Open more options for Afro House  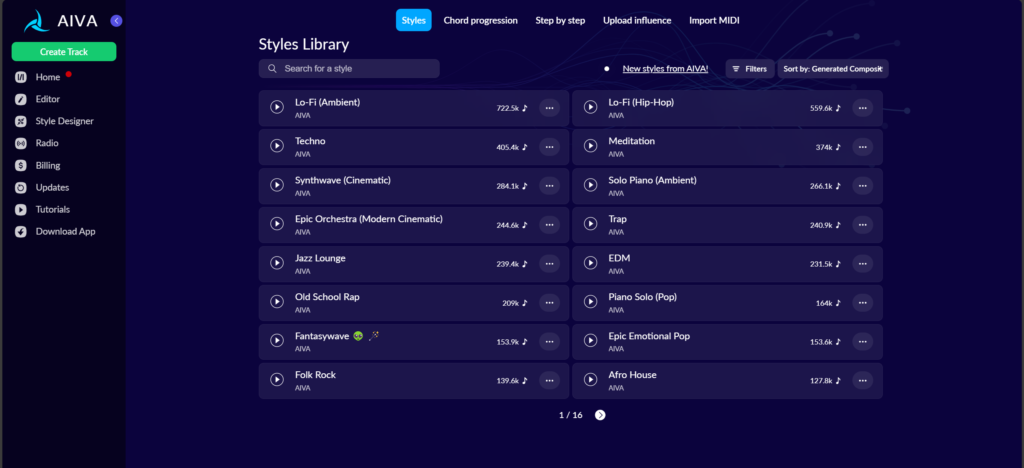863,381
